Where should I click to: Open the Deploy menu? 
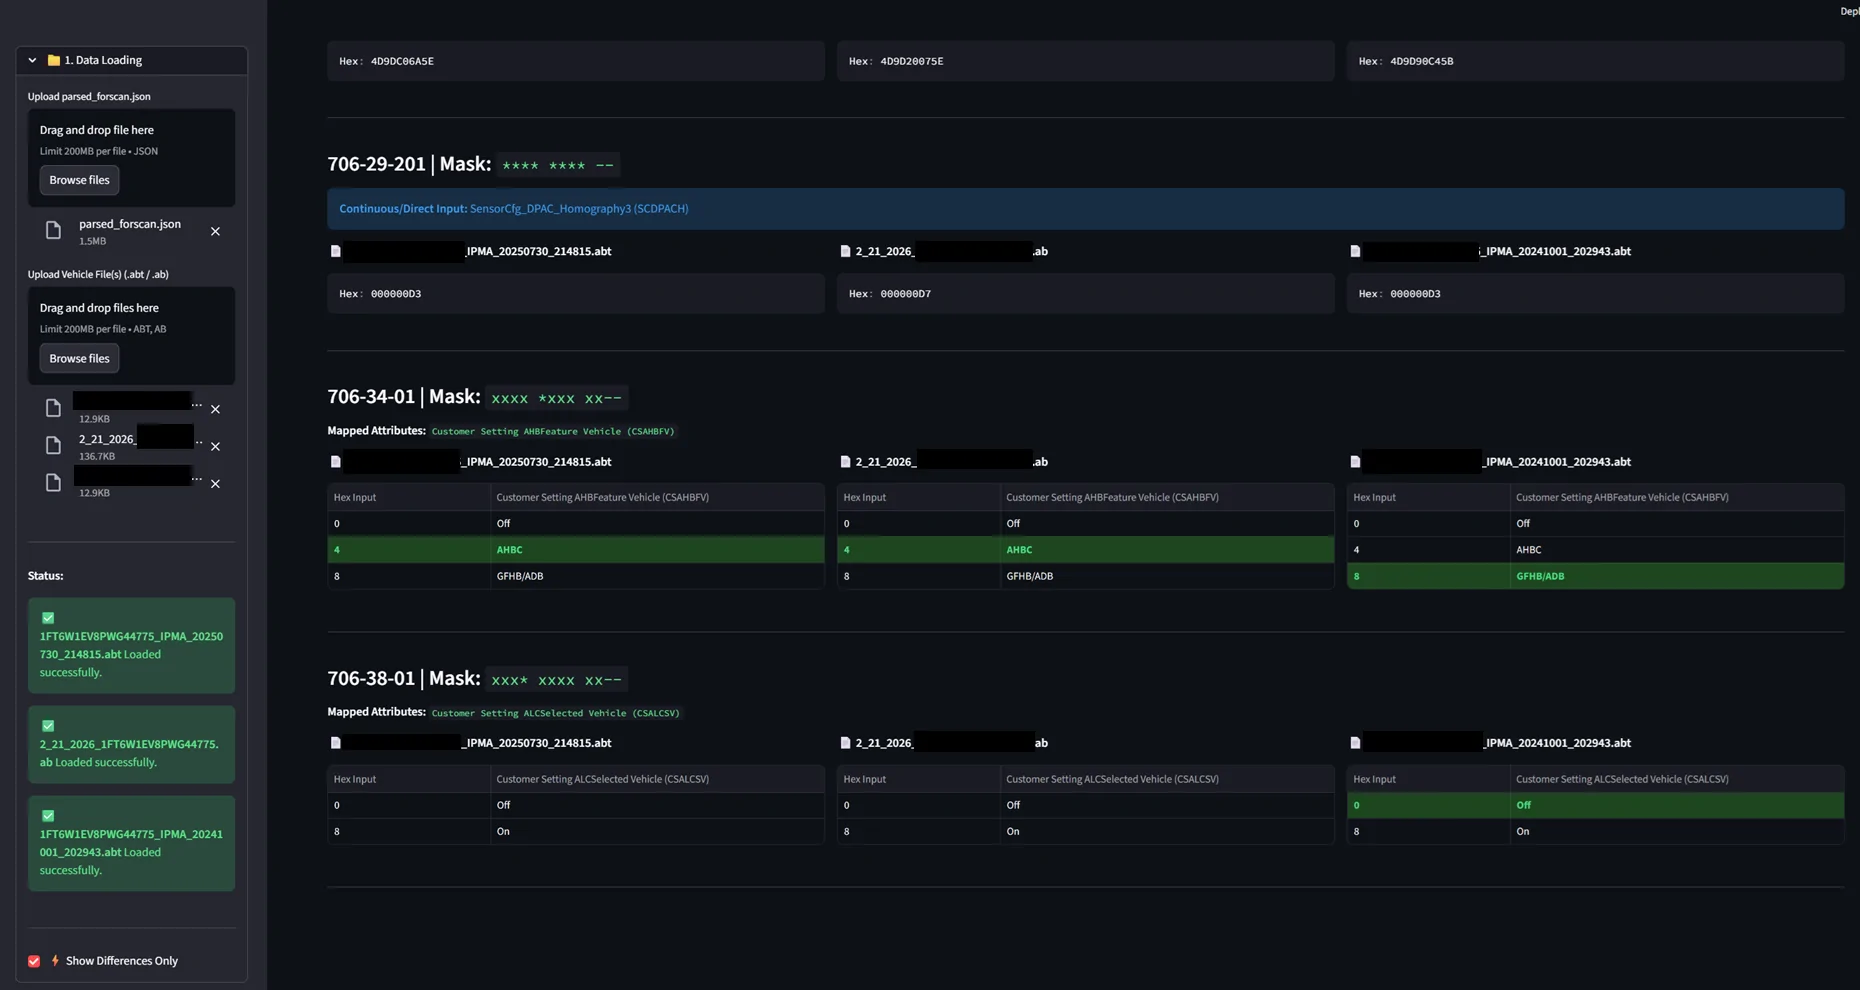(x=1848, y=11)
